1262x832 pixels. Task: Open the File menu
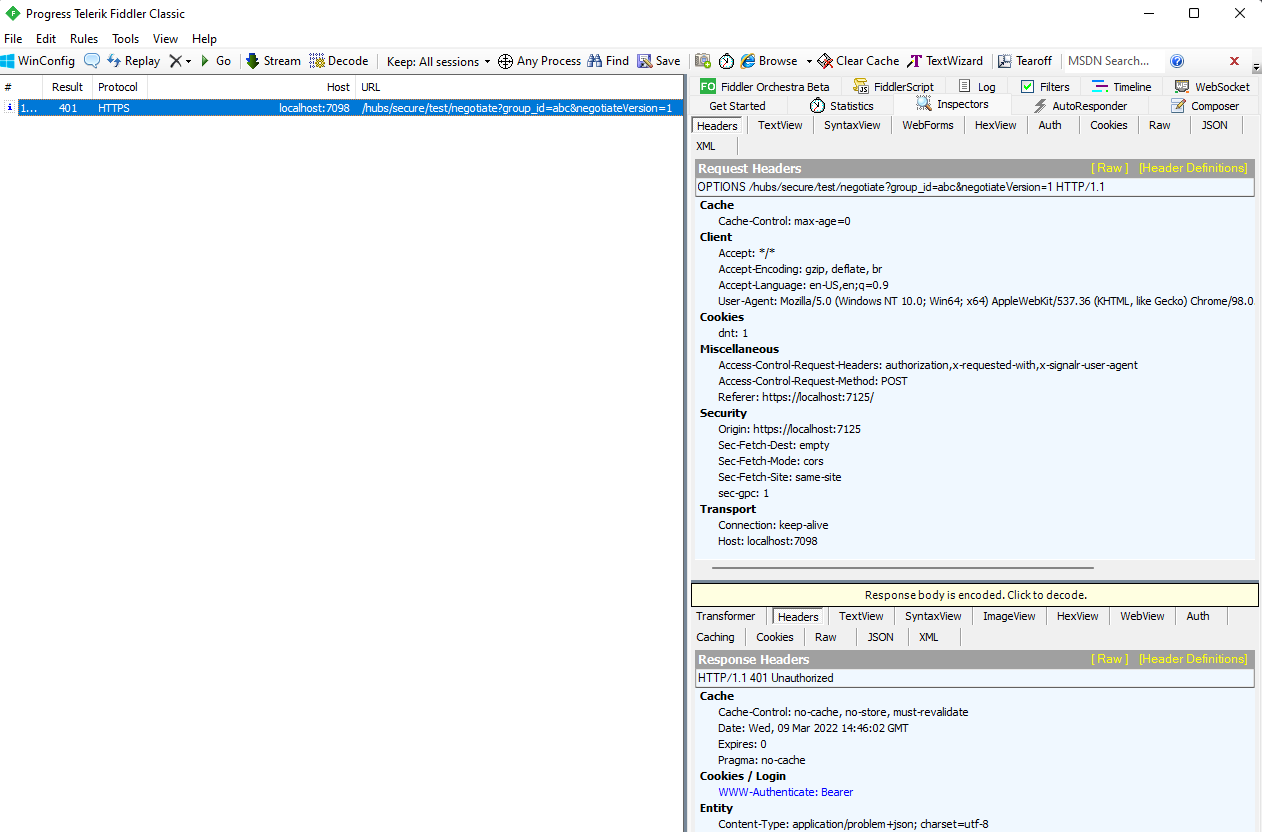click(x=13, y=39)
